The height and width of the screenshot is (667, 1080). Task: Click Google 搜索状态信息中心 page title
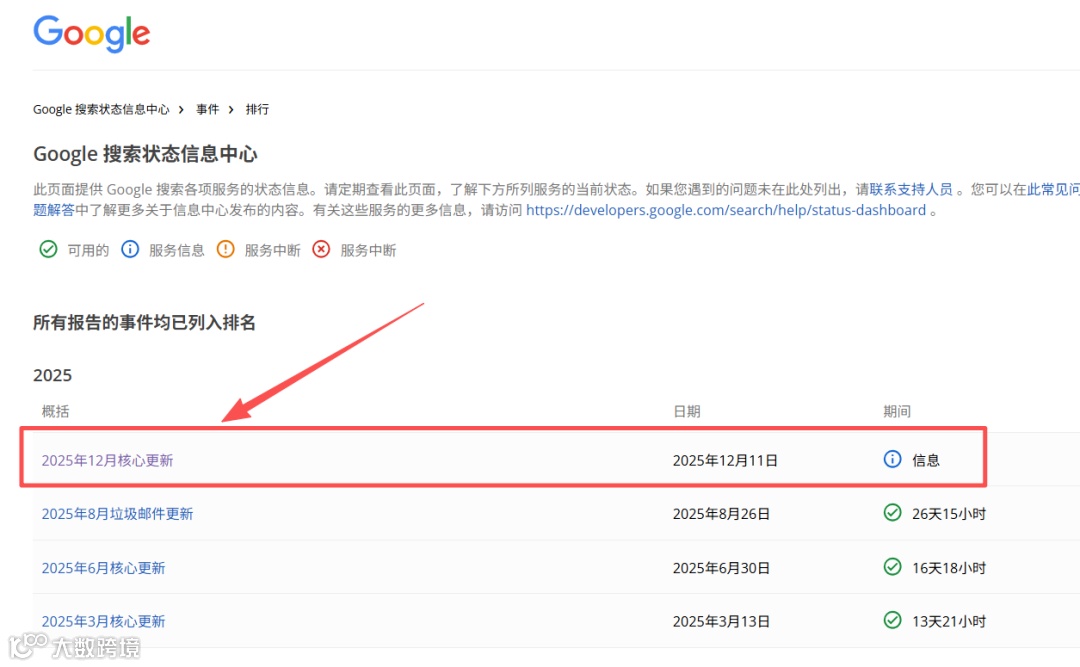[145, 154]
